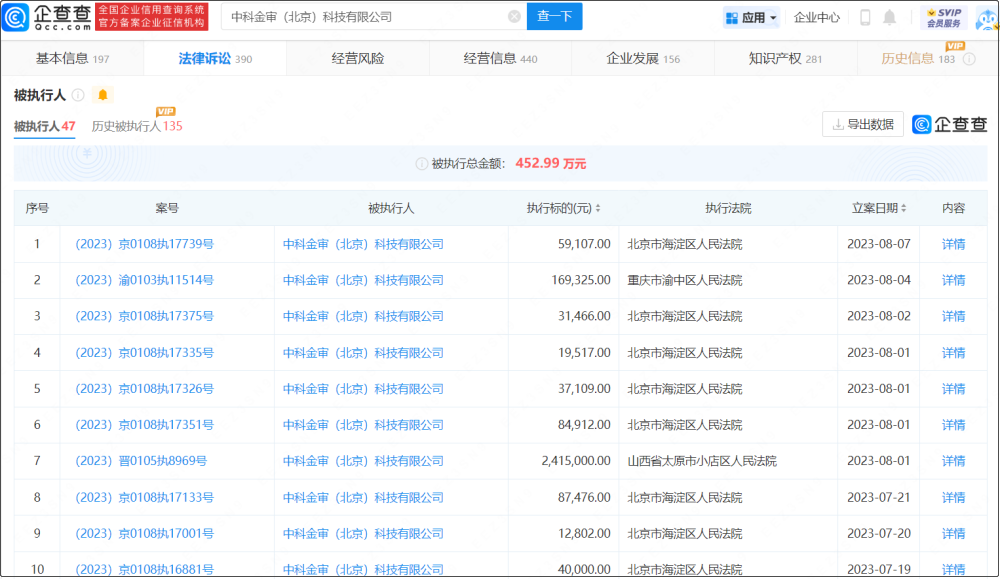Click the user avatar icon
The width and height of the screenshot is (1000, 579).
(x=987, y=19)
